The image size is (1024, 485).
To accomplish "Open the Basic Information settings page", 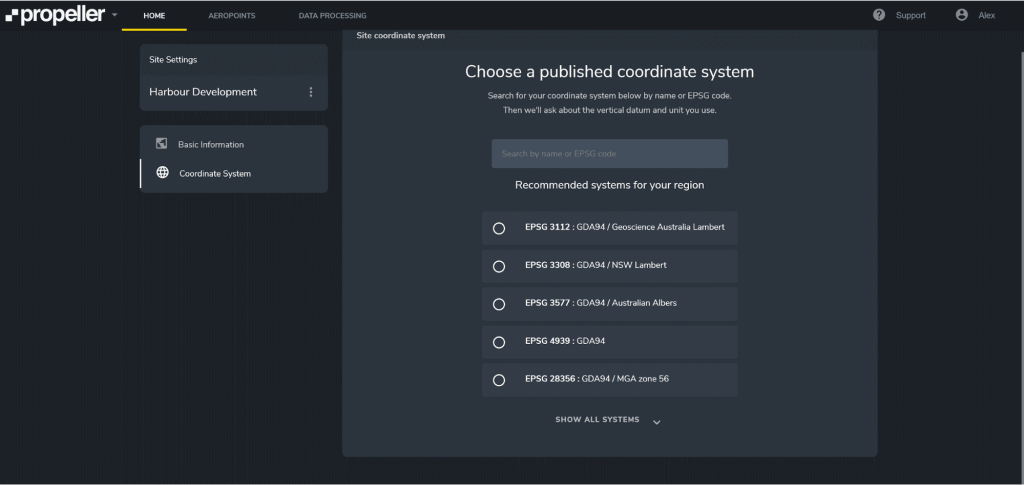I will click(211, 145).
